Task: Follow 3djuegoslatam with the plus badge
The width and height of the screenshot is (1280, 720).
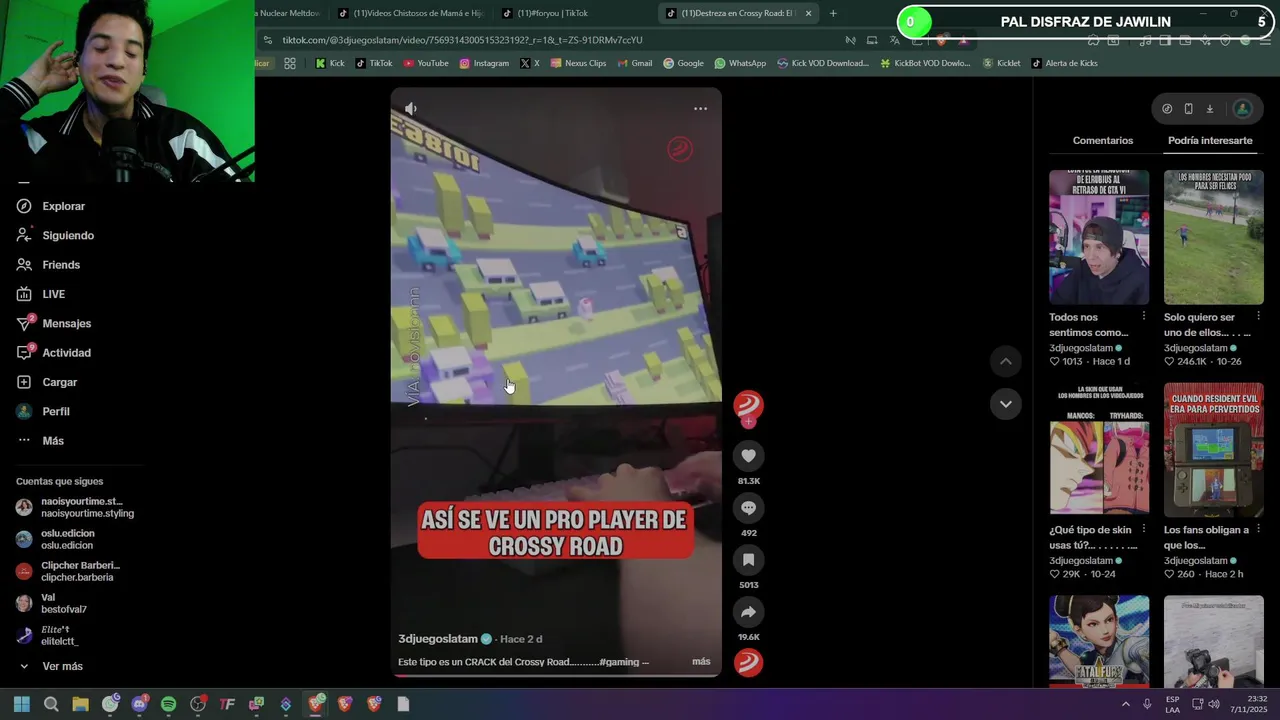Action: click(x=748, y=422)
